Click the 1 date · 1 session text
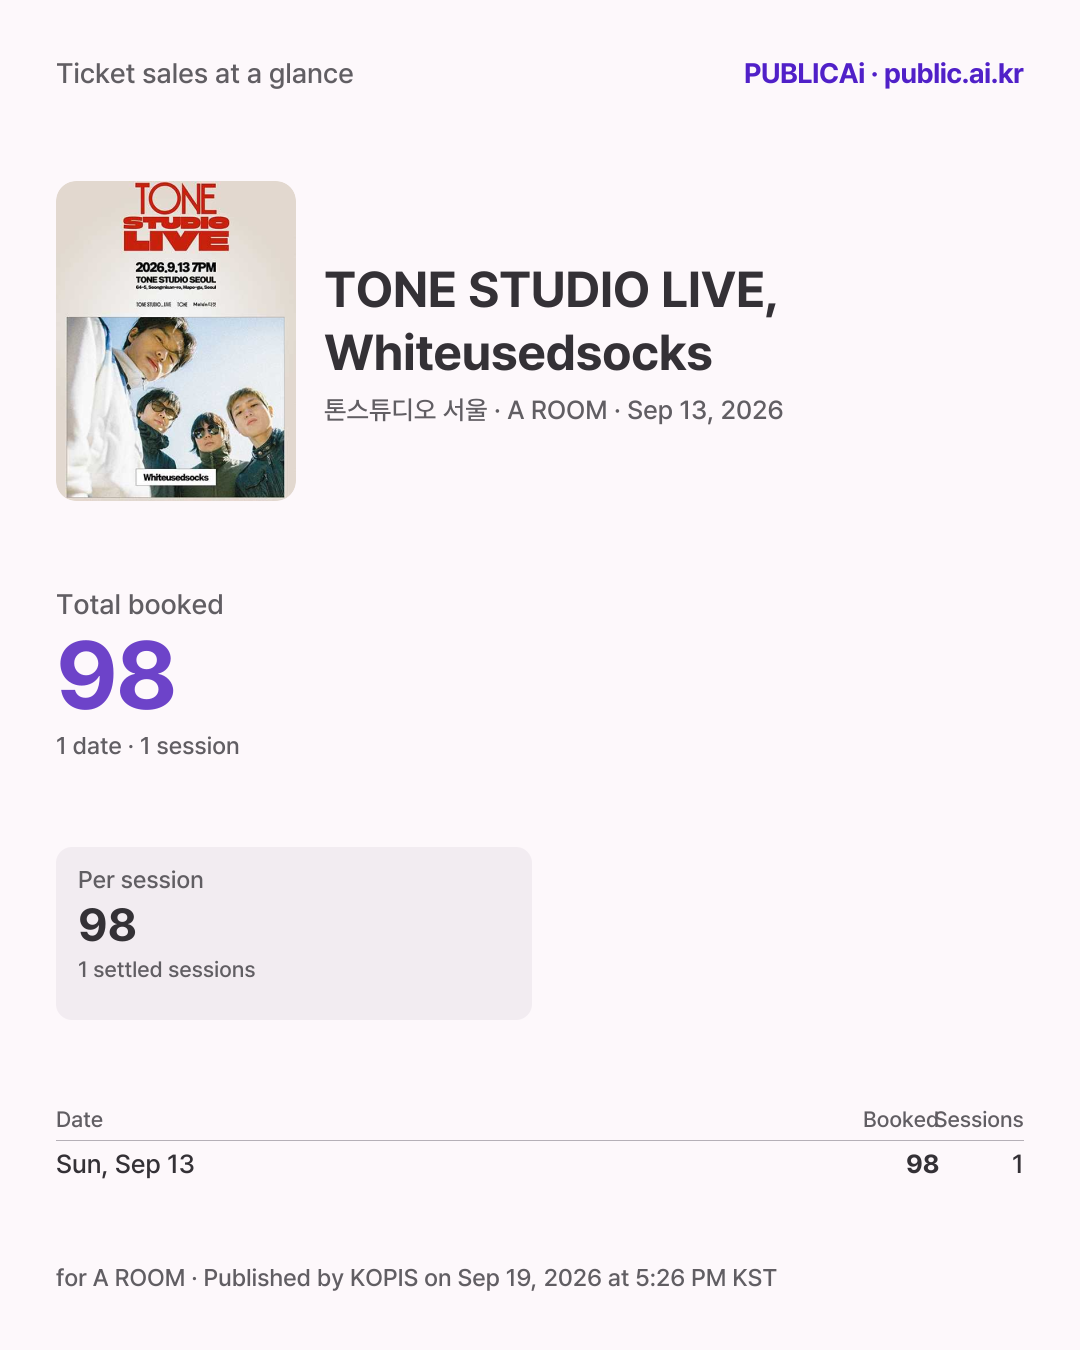1080x1350 pixels. tap(148, 746)
